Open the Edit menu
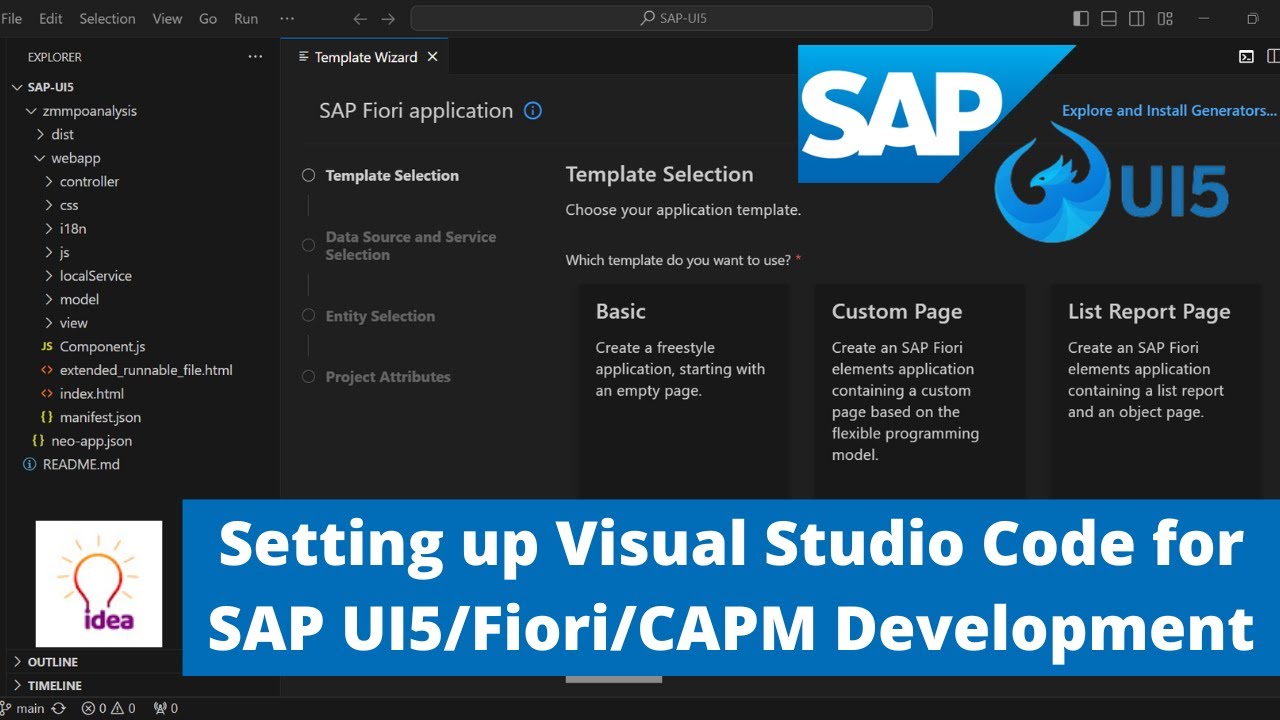Viewport: 1280px width, 720px height. pos(50,19)
